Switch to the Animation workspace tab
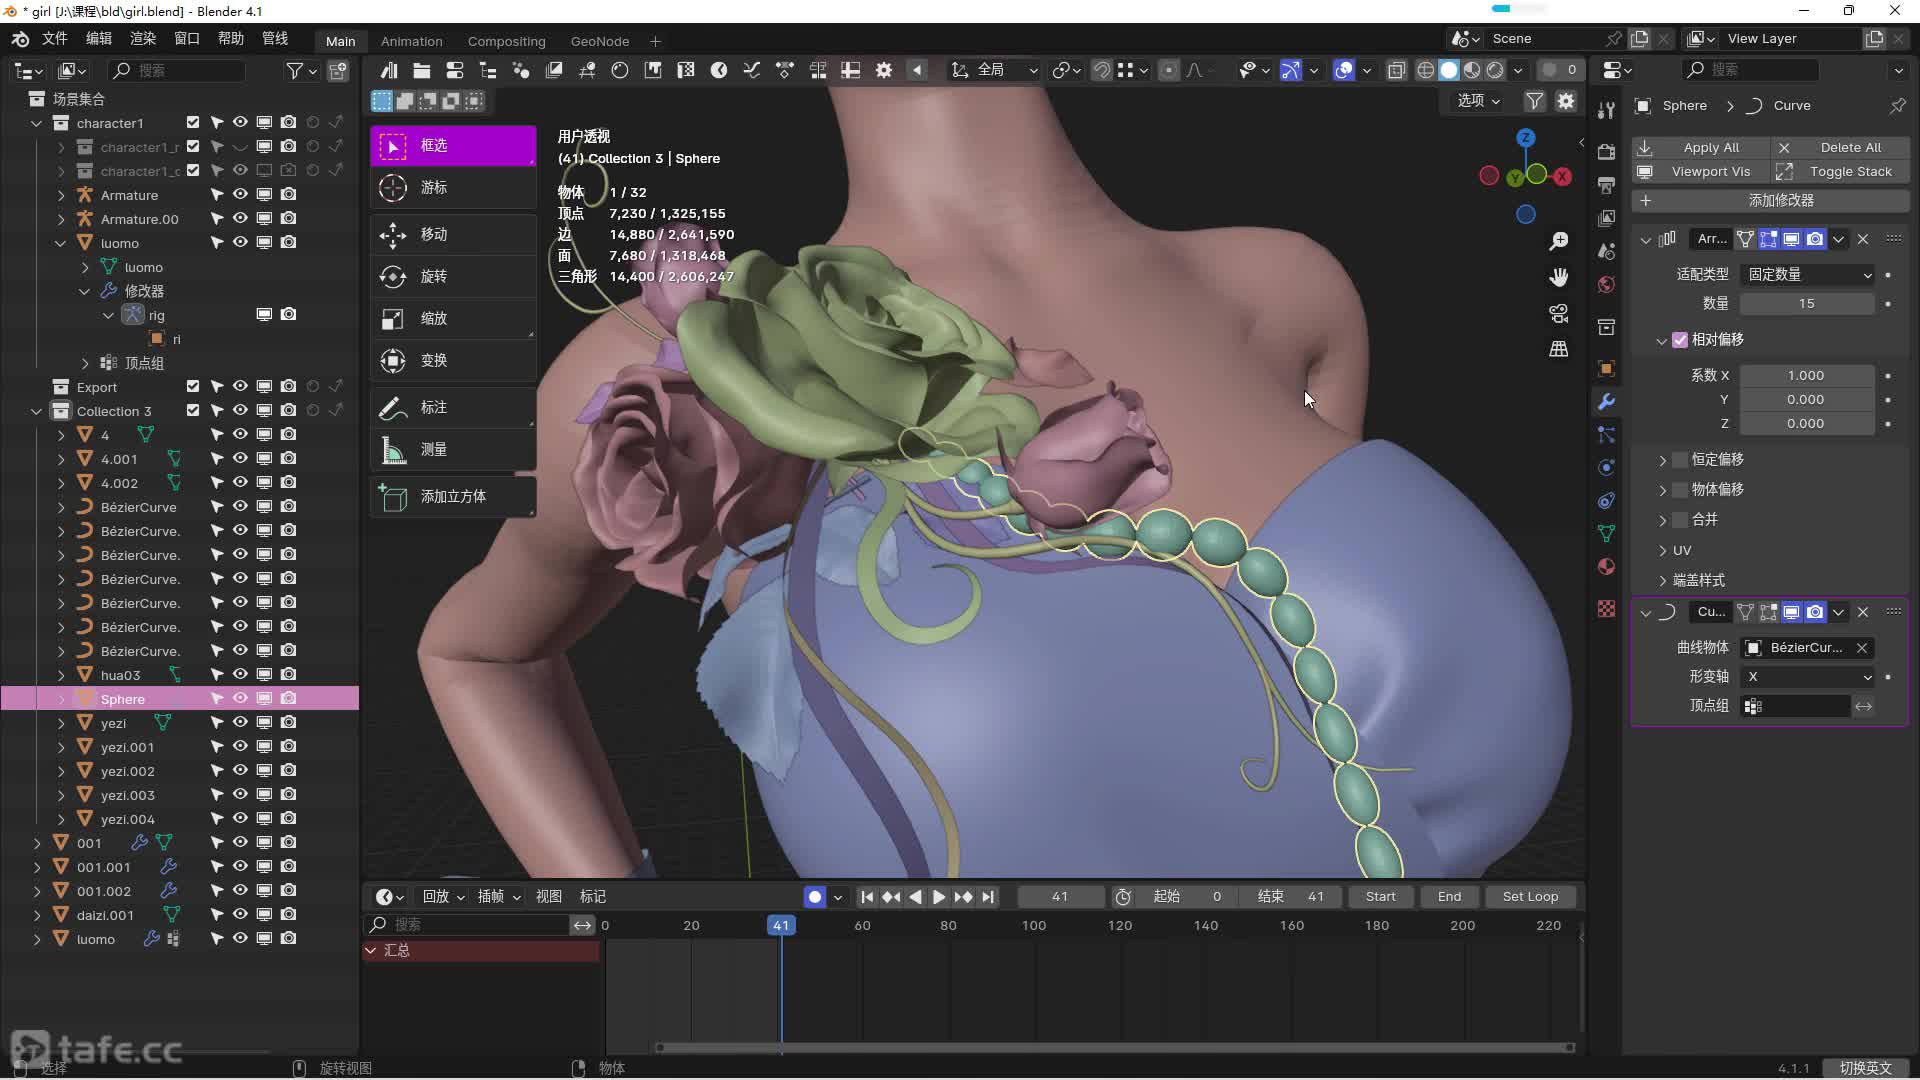The height and width of the screenshot is (1080, 1920). pos(411,41)
